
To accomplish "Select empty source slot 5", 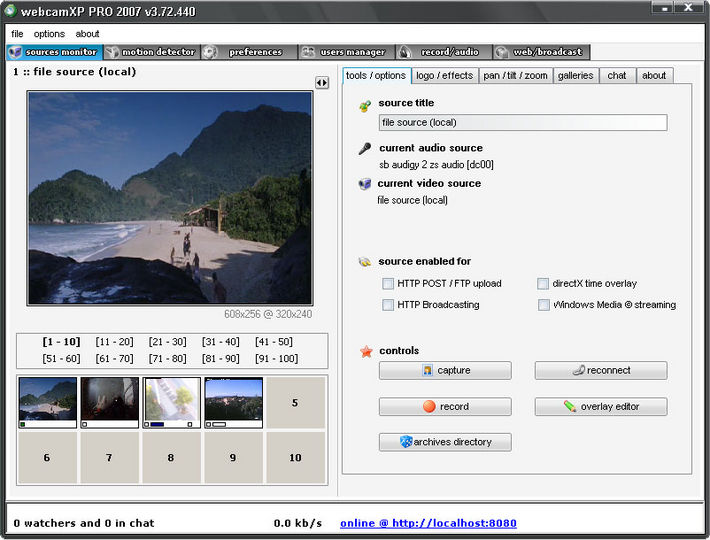I will [295, 403].
